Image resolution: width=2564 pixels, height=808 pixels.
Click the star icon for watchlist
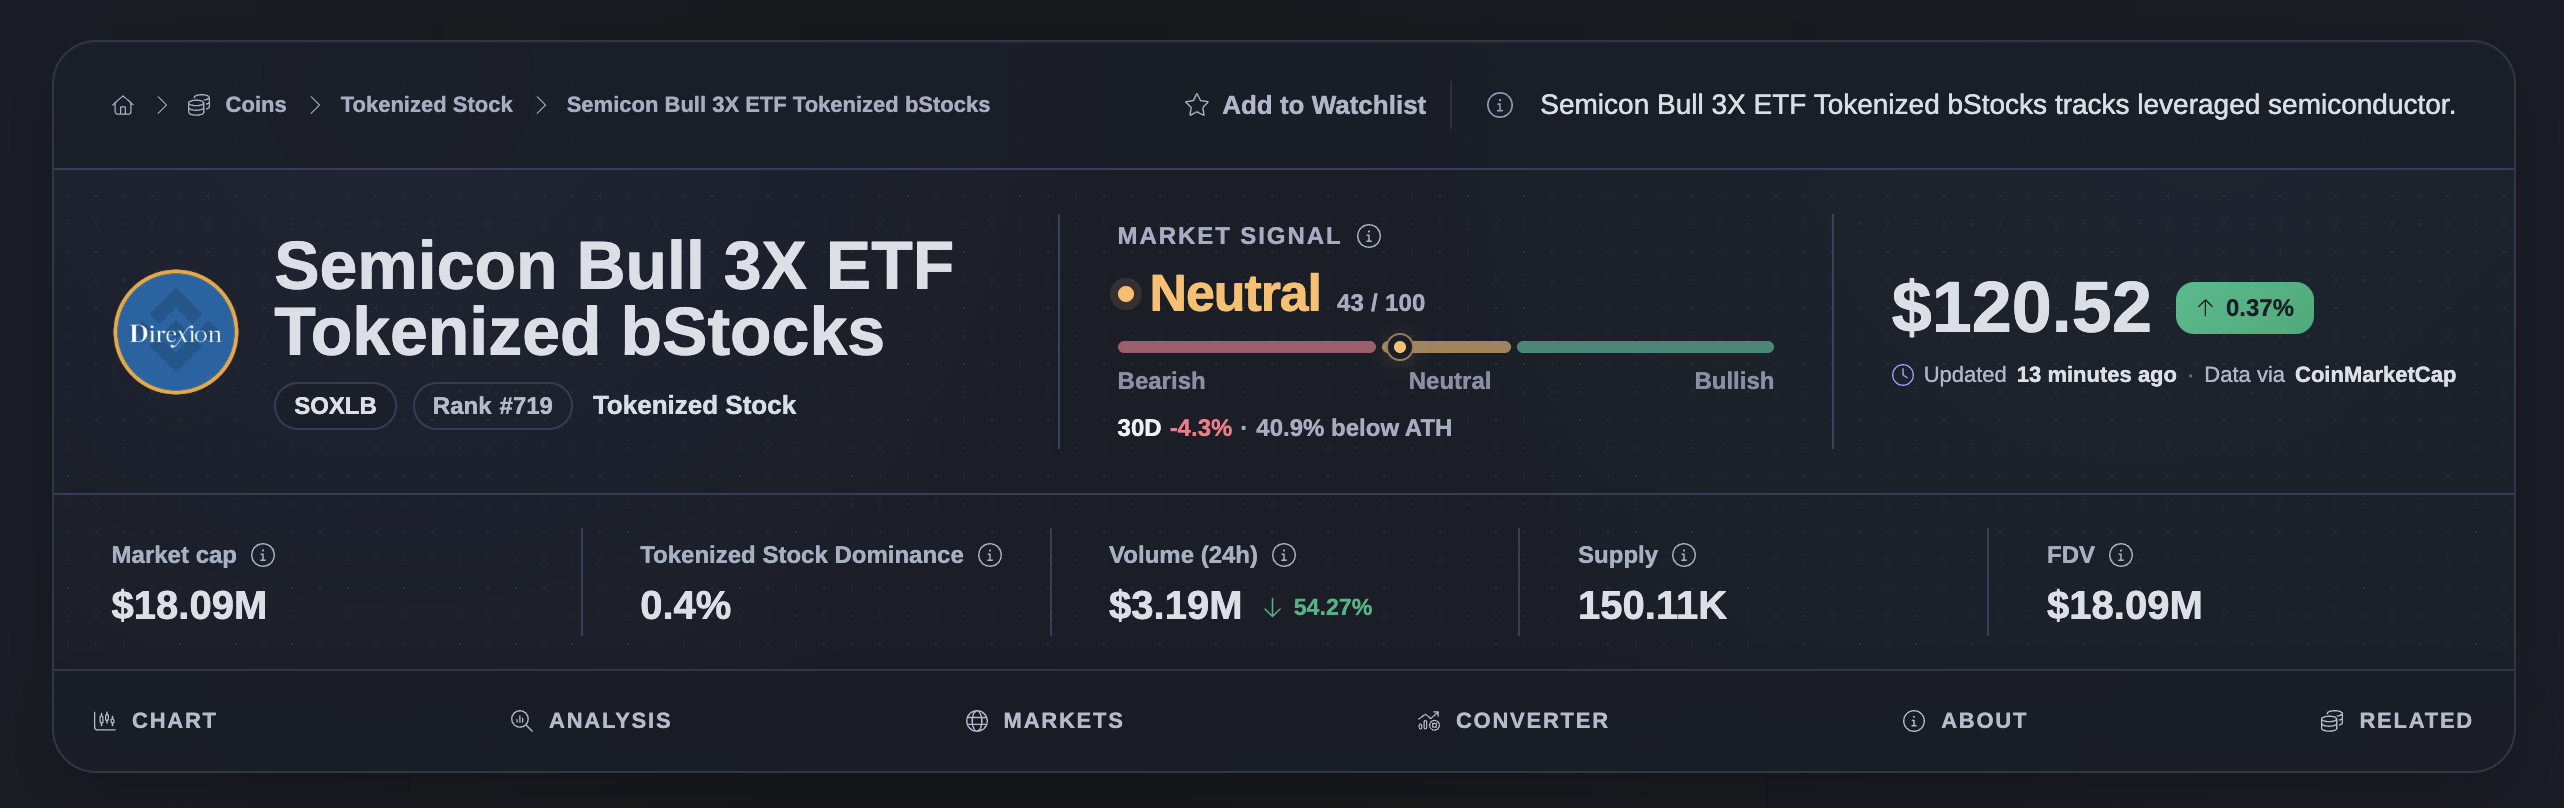point(1196,105)
